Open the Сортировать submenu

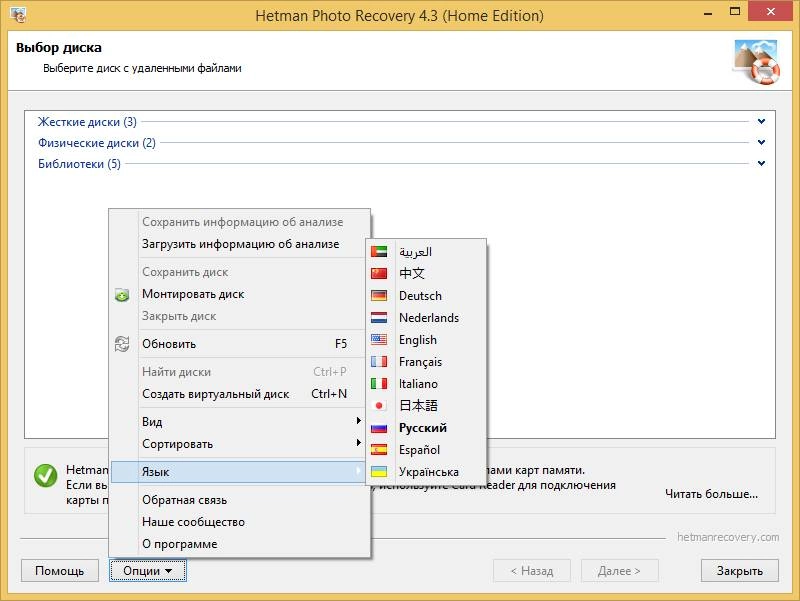[x=239, y=444]
